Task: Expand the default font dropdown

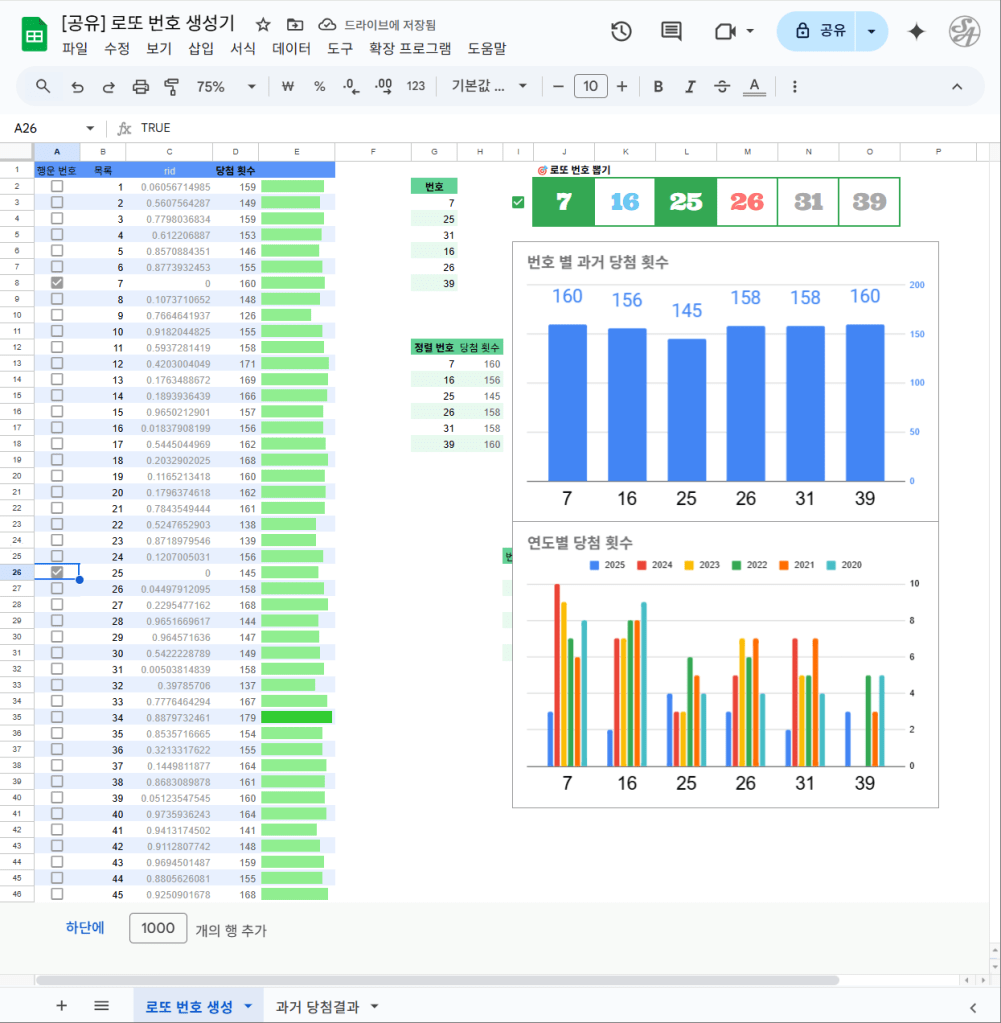Action: point(490,87)
